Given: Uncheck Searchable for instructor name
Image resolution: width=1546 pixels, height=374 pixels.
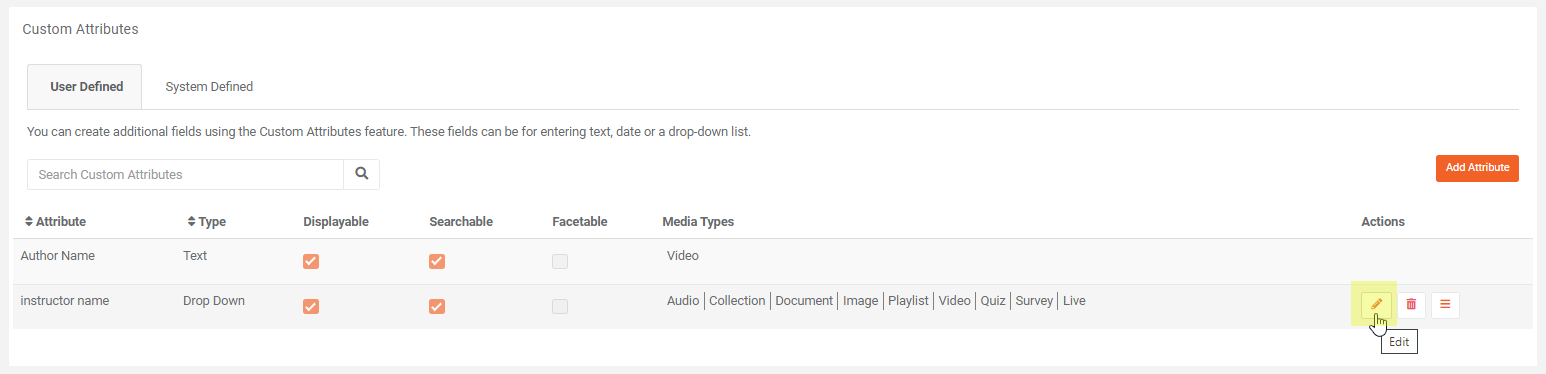Looking at the screenshot, I should (x=437, y=306).
